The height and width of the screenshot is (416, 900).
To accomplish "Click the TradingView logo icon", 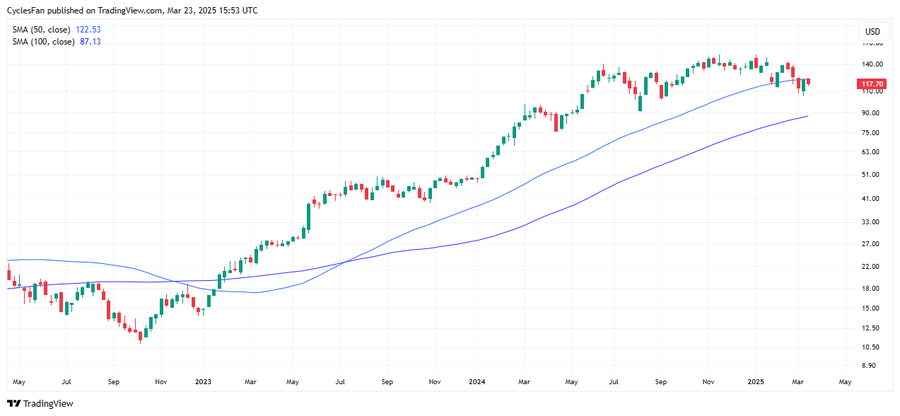I will (13, 404).
